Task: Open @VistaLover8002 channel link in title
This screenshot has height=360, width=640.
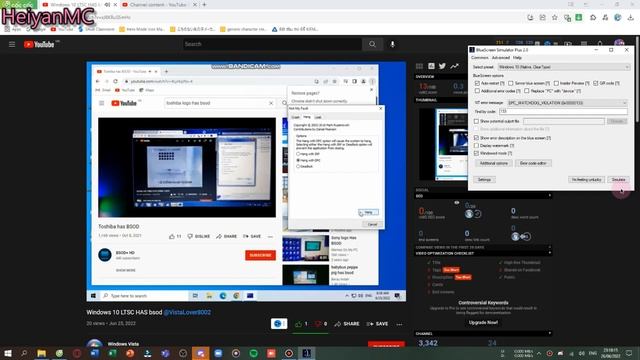Action: 187,312
